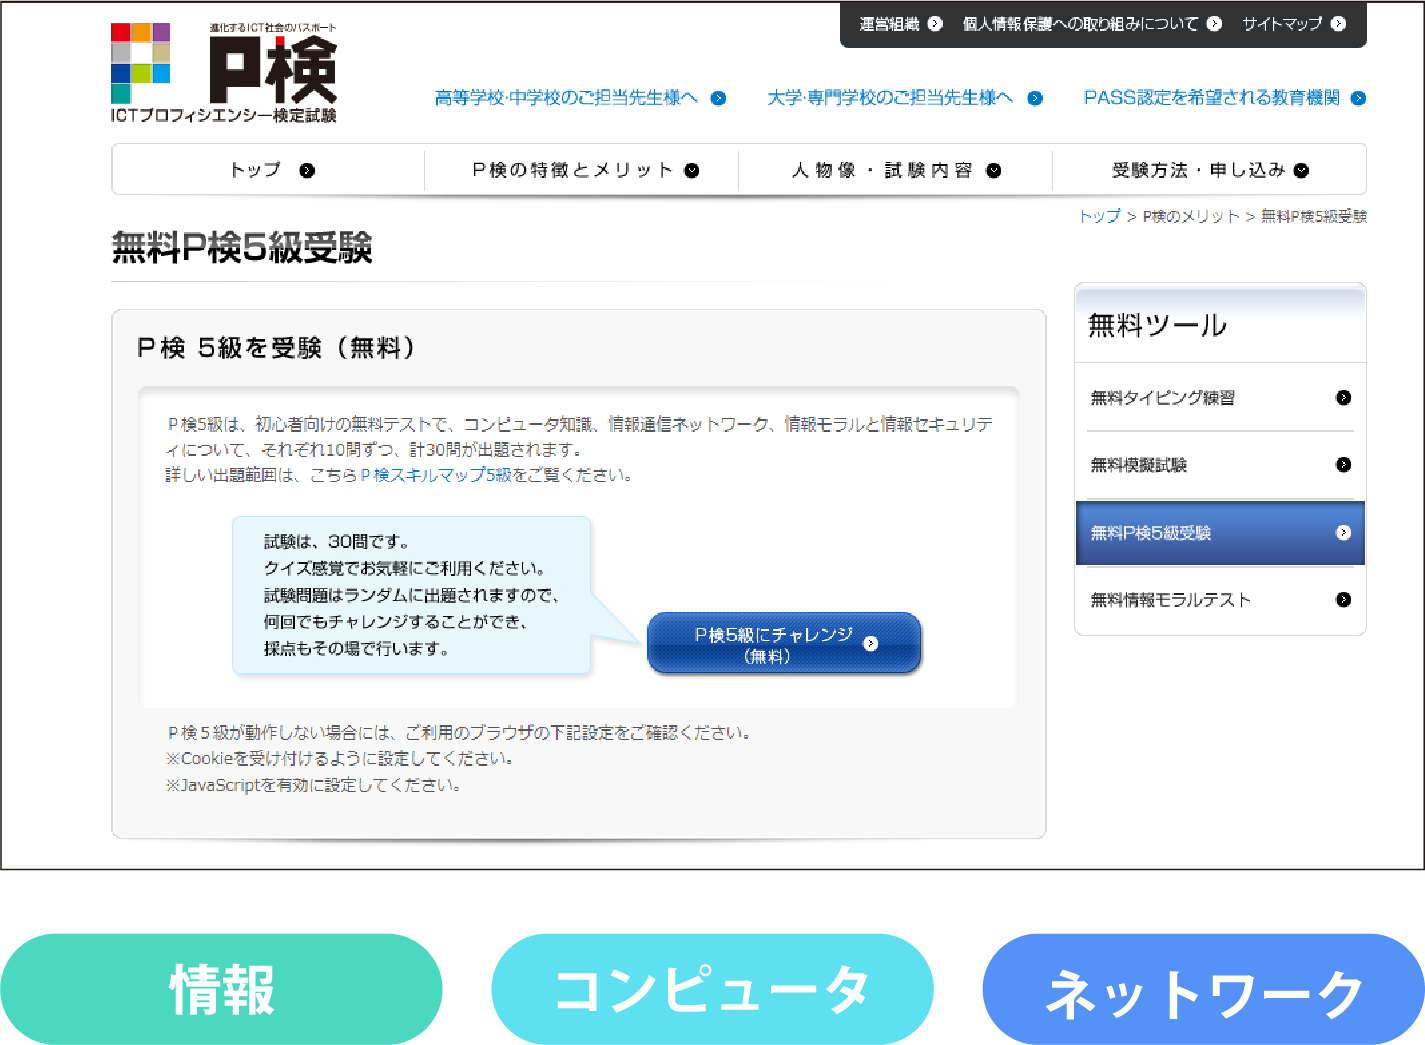Go to トップ in the breadcrumb

tap(1099, 216)
